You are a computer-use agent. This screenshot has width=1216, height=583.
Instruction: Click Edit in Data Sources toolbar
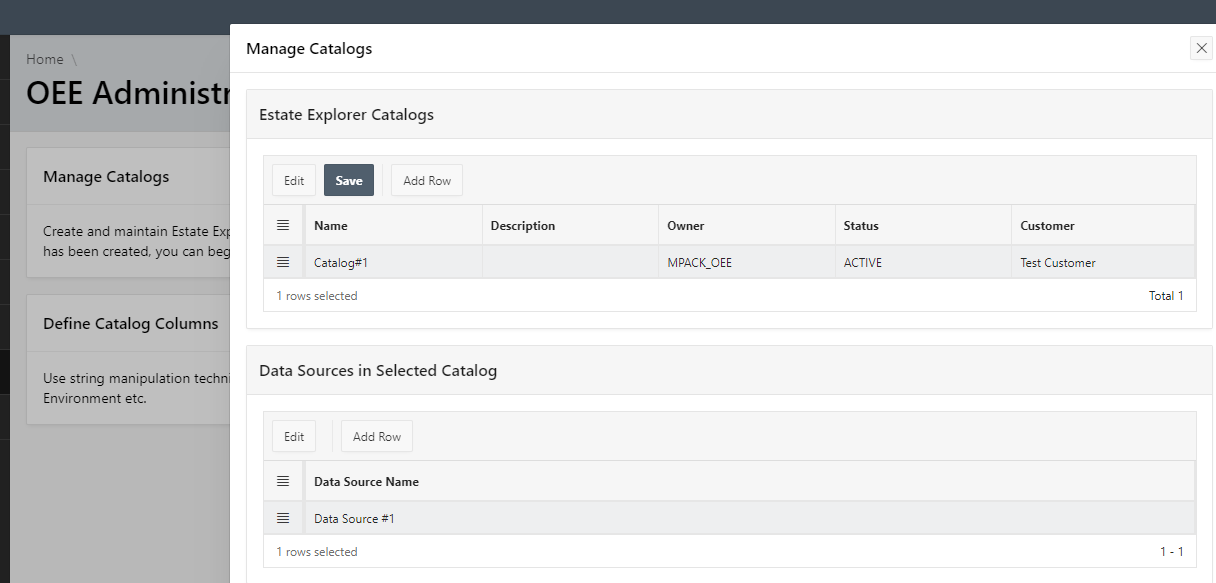coord(294,436)
